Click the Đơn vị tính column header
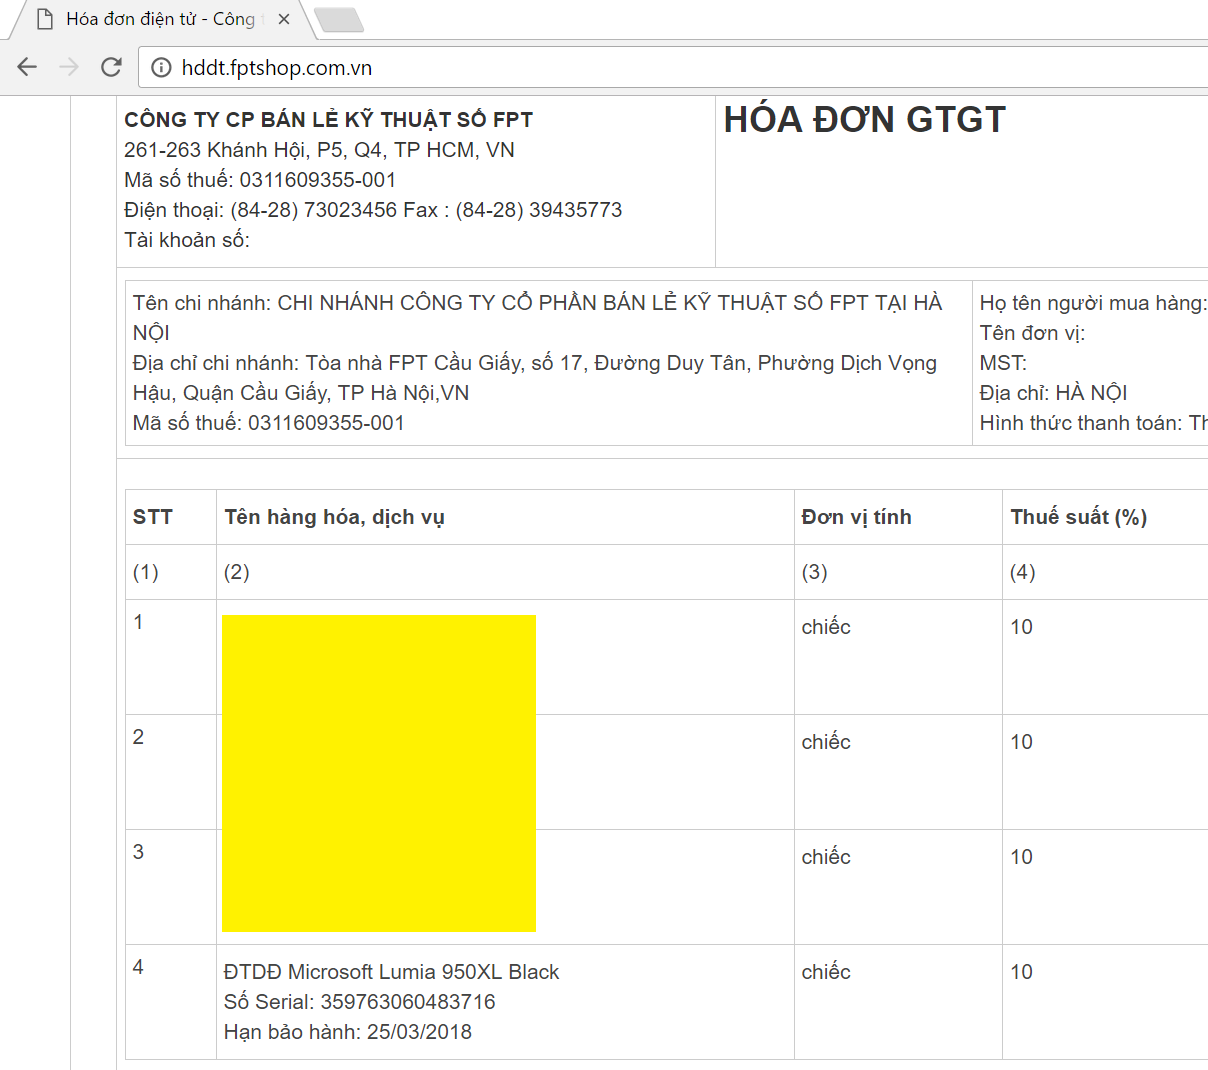The image size is (1208, 1070). 856,517
